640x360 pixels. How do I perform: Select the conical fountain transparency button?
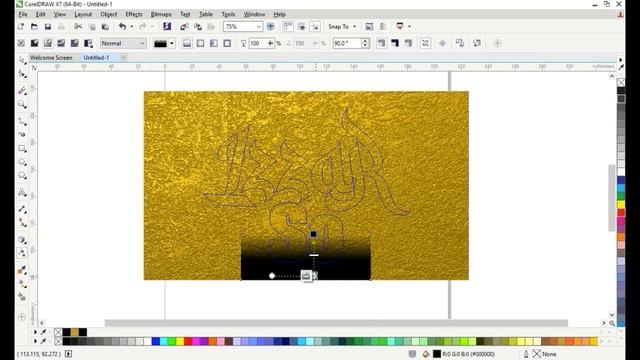[214, 43]
